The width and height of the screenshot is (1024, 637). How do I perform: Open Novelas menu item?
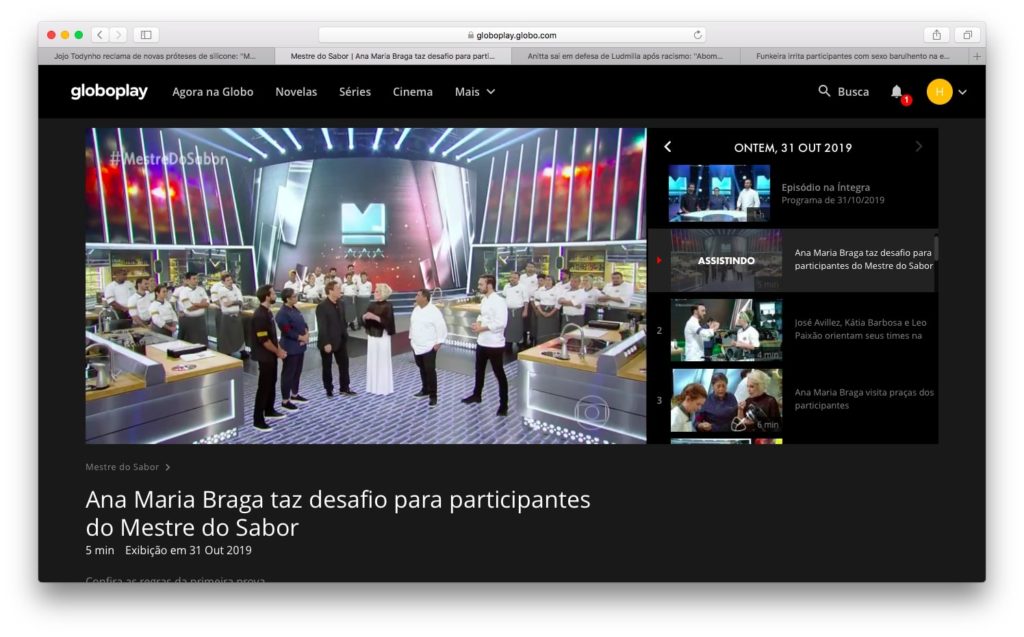pos(296,92)
